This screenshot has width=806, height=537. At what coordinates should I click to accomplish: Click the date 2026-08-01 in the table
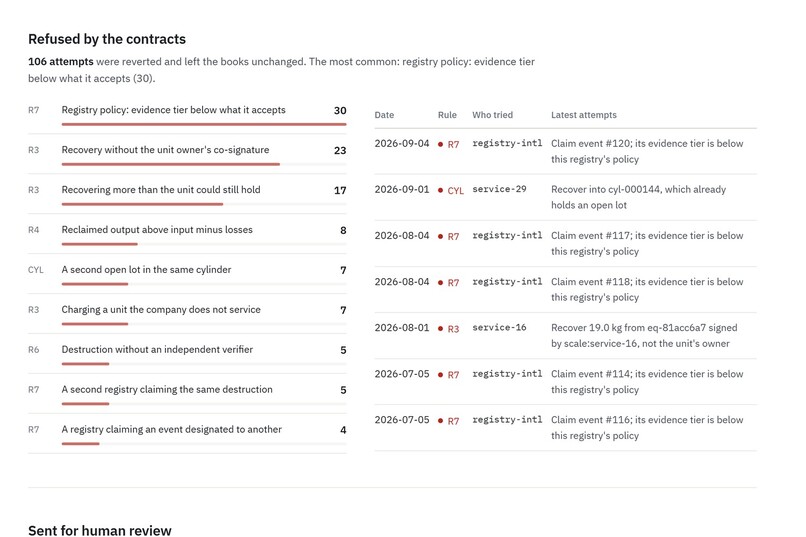401,327
